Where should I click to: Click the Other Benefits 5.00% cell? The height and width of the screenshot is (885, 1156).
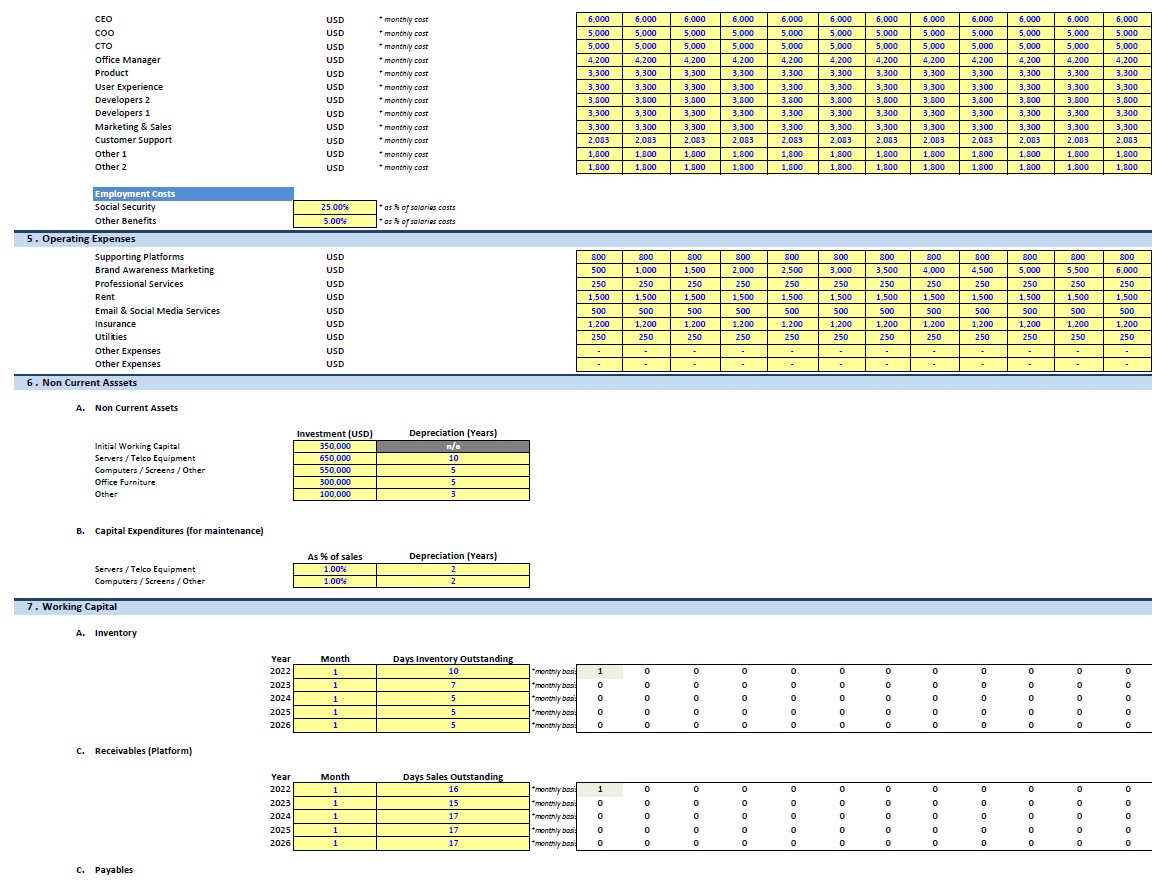coord(335,221)
